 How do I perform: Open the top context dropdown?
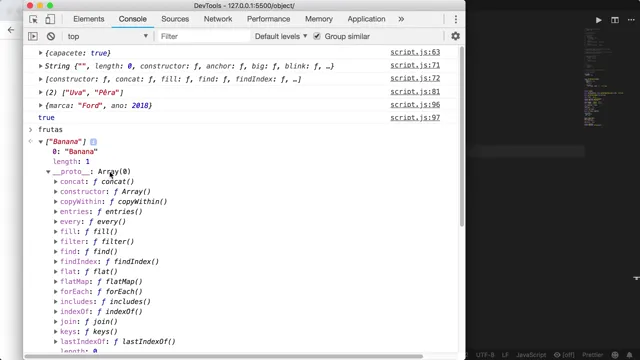pos(108,36)
